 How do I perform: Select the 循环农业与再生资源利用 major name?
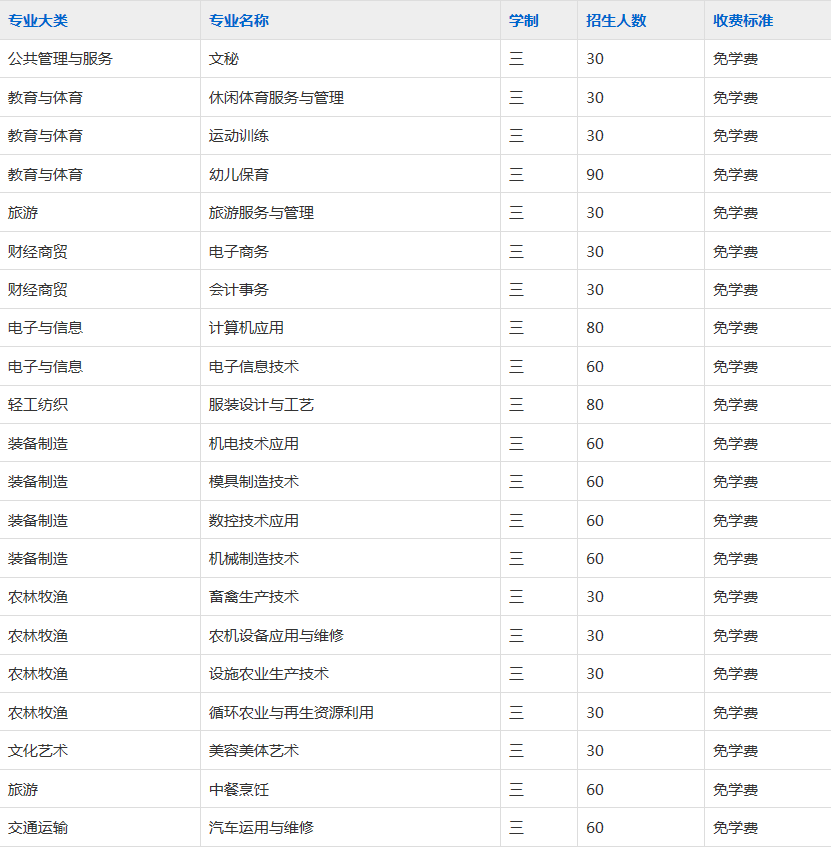(291, 712)
